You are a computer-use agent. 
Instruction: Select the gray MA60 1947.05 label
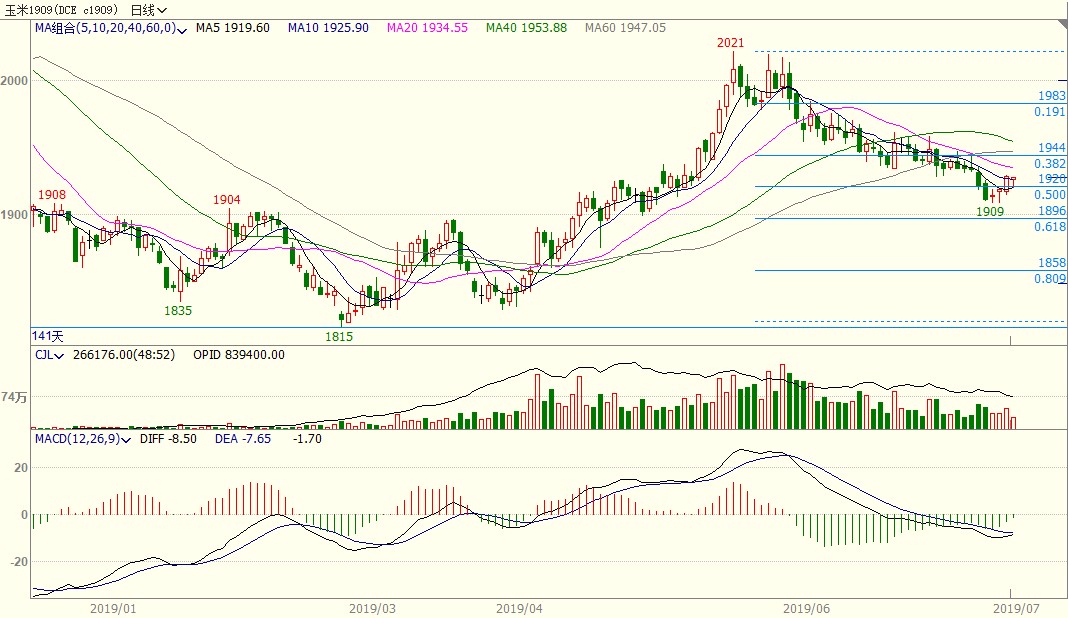pyautogui.click(x=625, y=28)
